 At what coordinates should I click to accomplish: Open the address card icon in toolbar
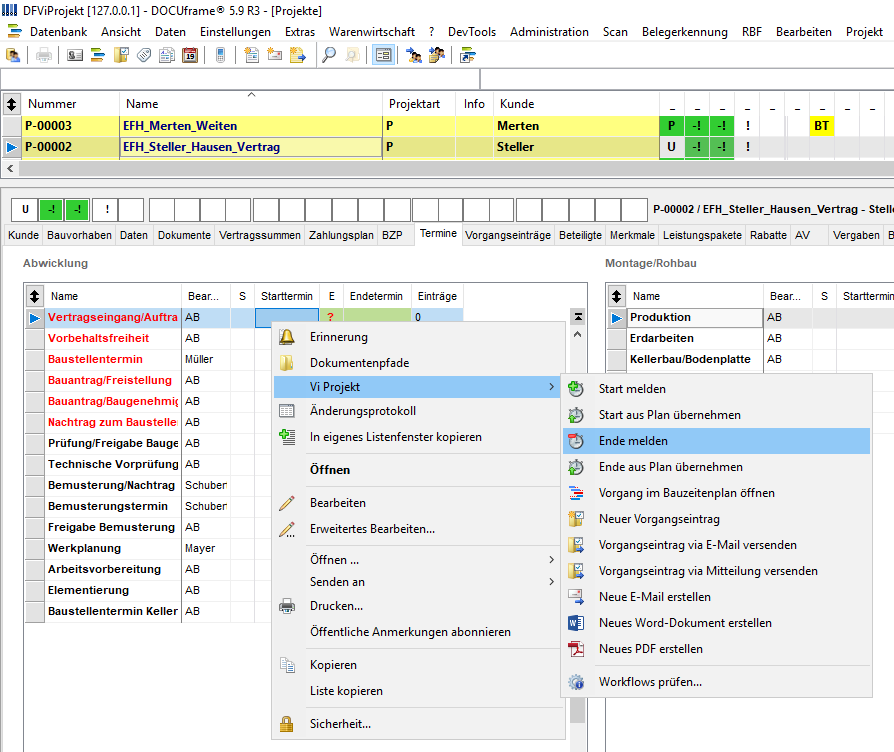[x=75, y=55]
